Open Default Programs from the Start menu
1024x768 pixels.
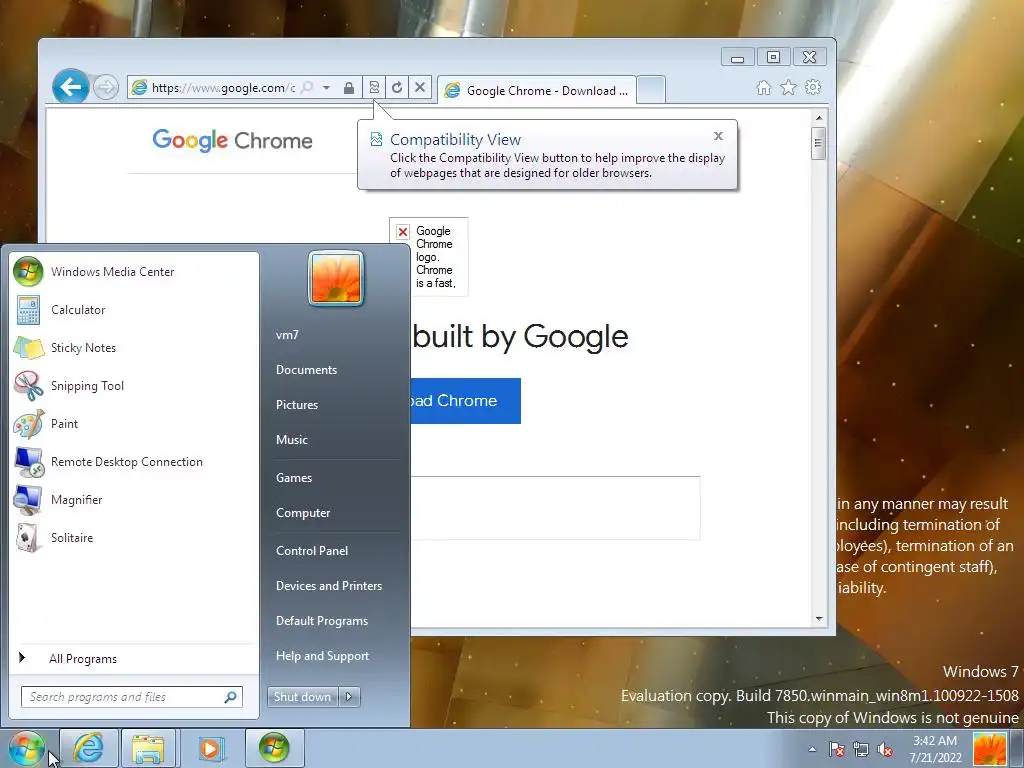336,621
